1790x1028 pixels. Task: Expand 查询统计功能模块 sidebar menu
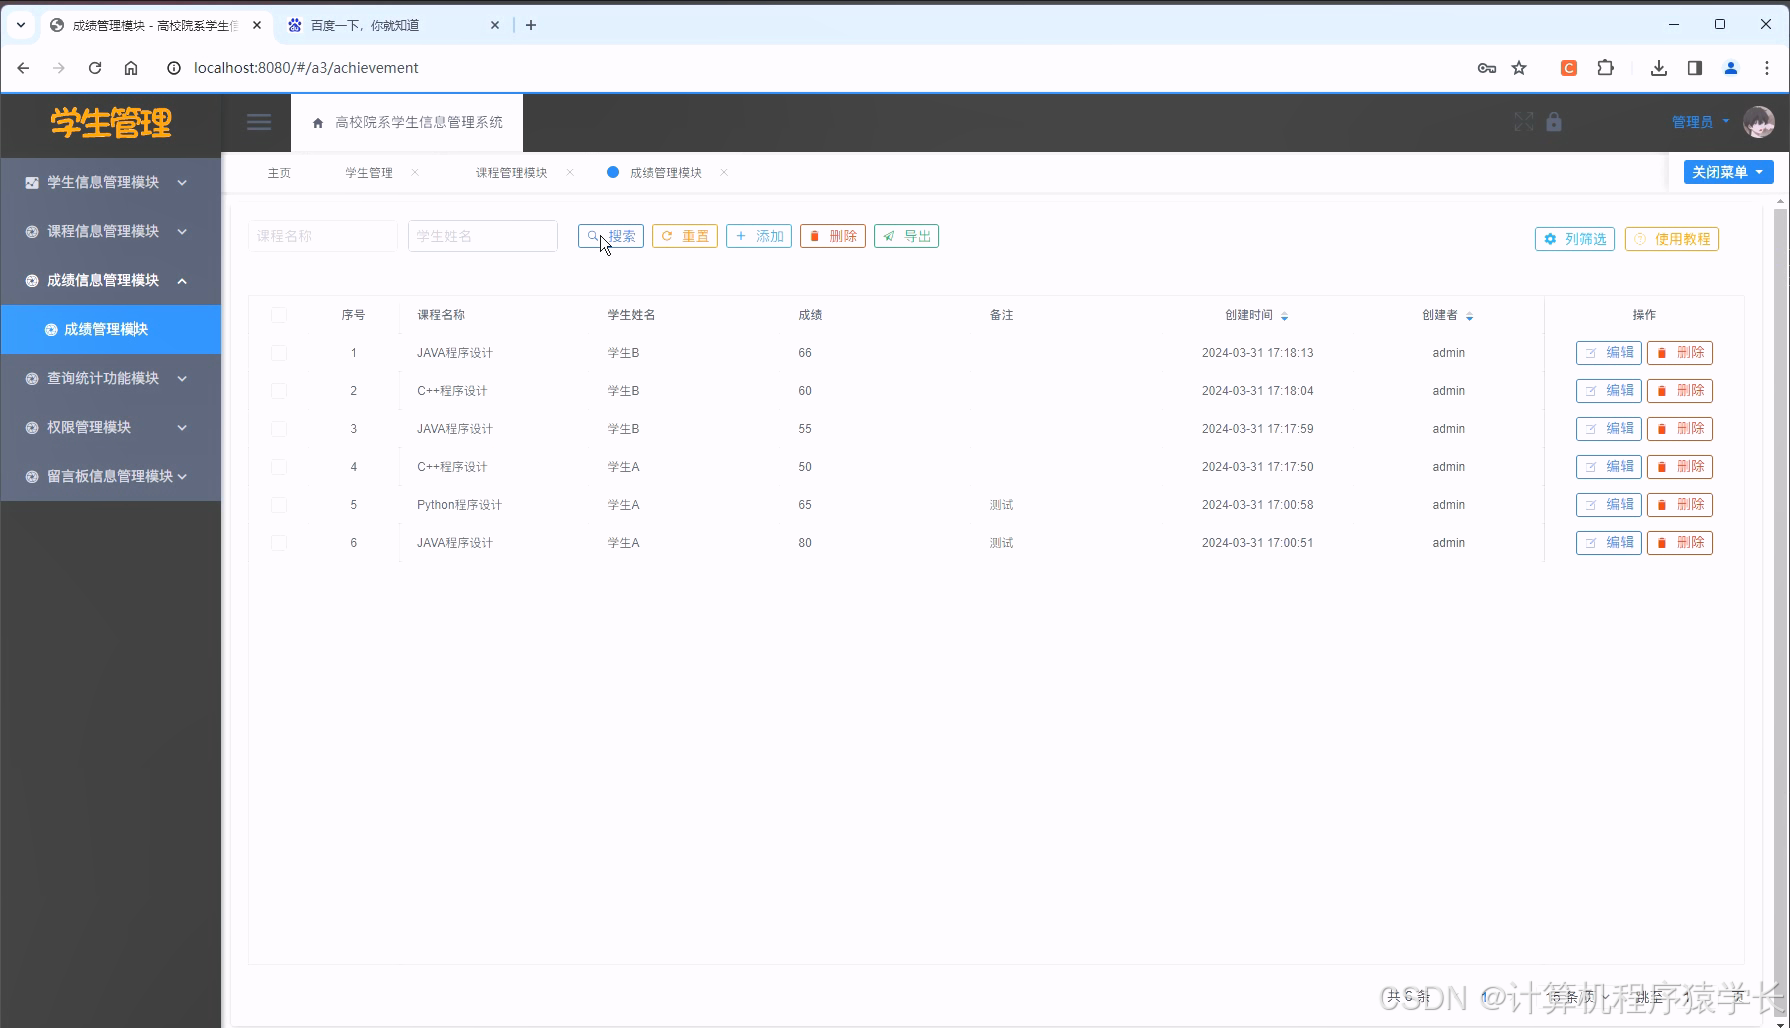[111, 378]
